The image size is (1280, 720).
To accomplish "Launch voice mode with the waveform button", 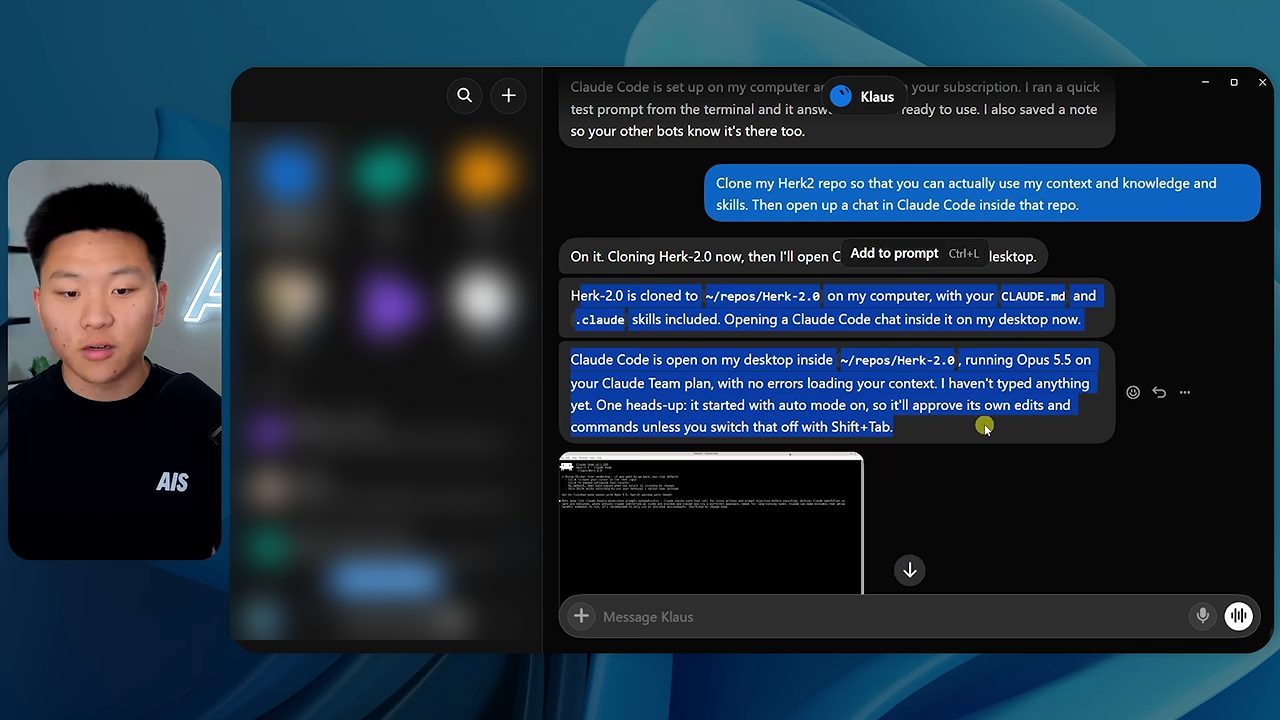I will point(1239,616).
